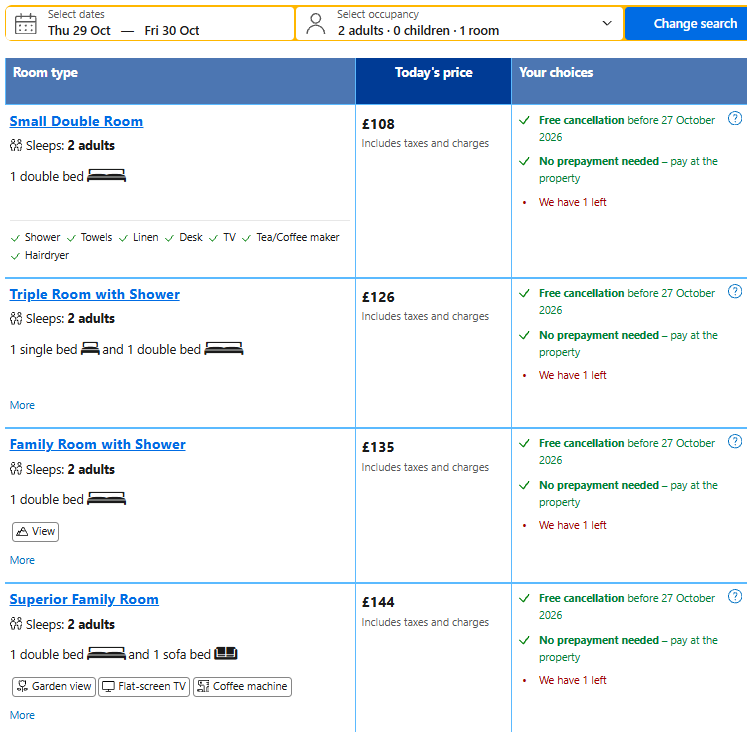This screenshot has height=732, width=747.
Task: Click "2 adults · 0 children · 1 room" text
Action: [418, 30]
